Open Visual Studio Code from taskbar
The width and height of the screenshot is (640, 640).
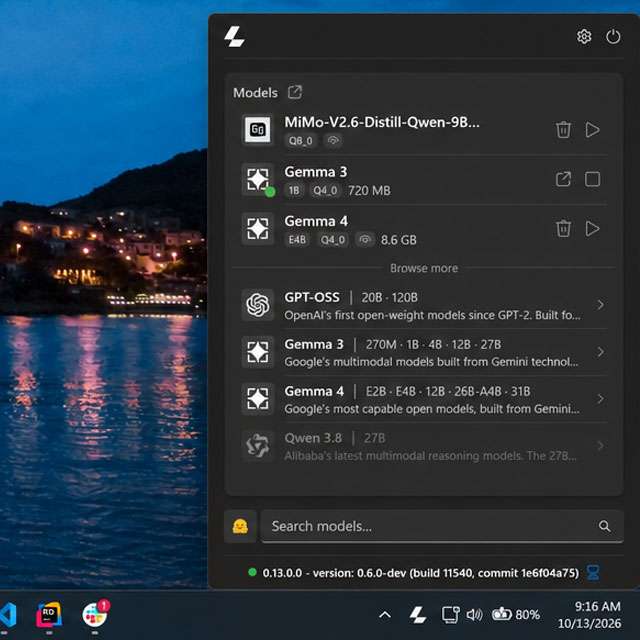click(x=7, y=615)
